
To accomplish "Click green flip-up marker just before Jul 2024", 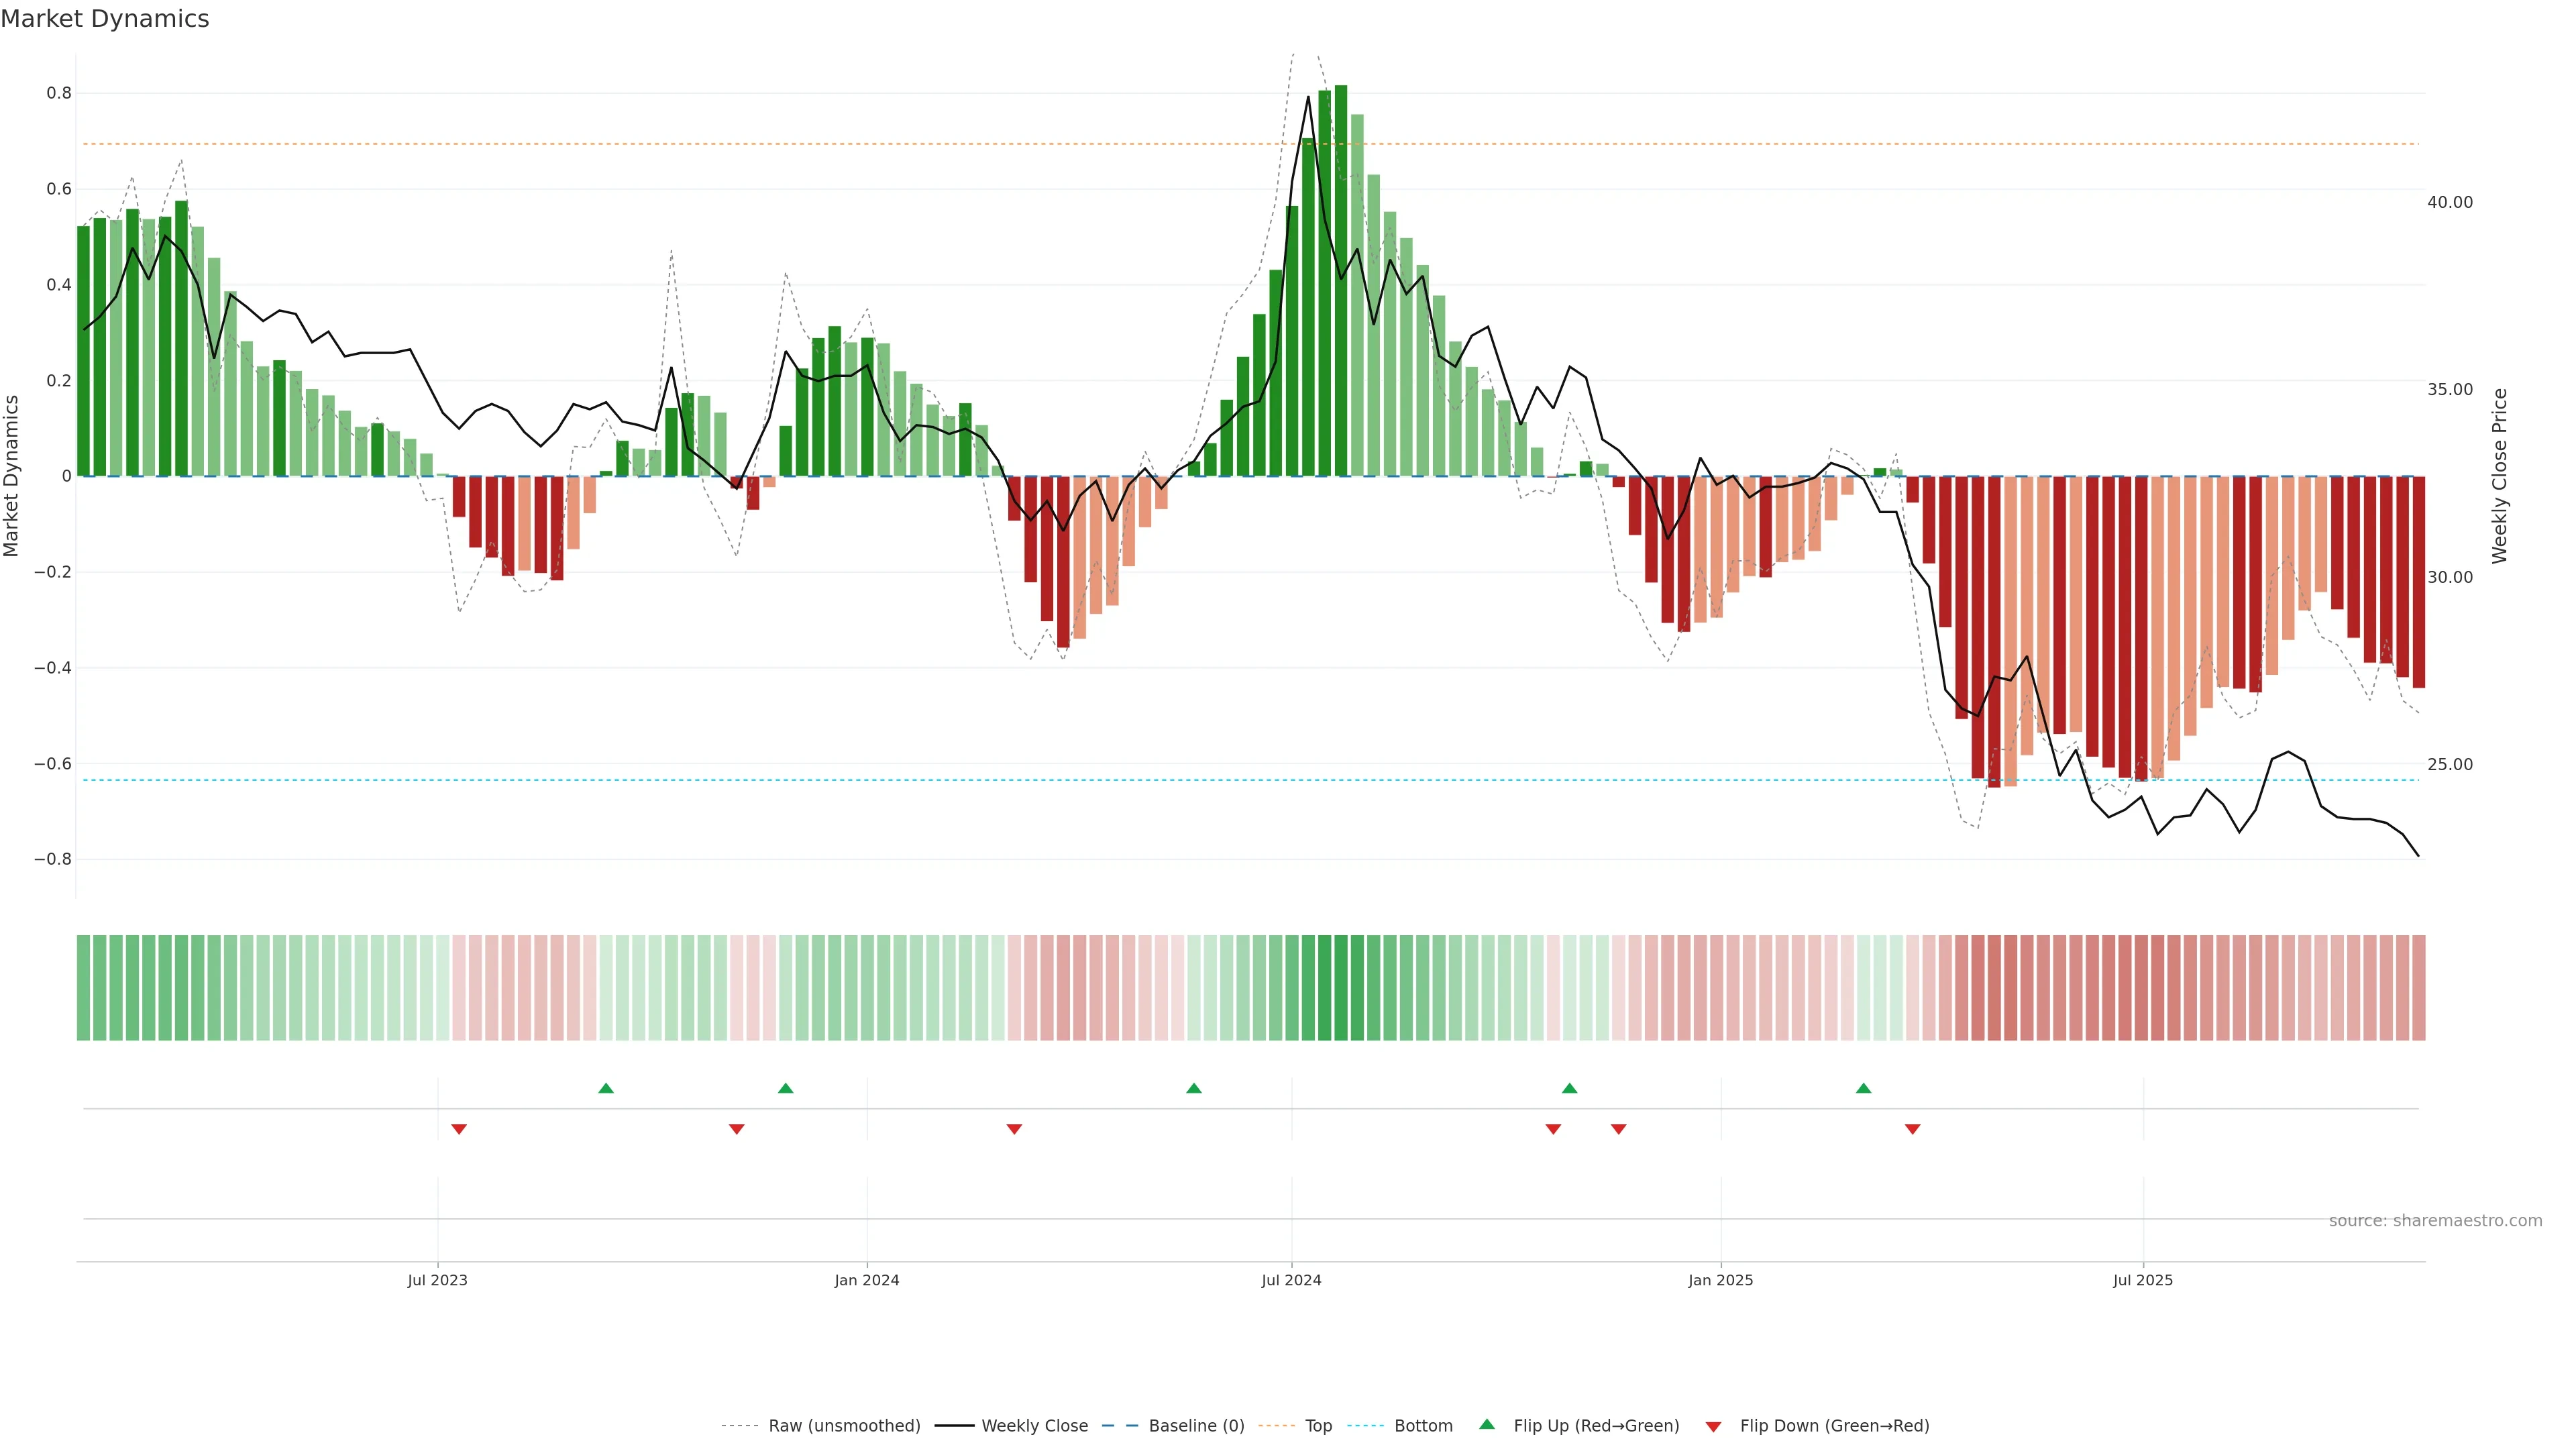I will click(x=1194, y=1088).
